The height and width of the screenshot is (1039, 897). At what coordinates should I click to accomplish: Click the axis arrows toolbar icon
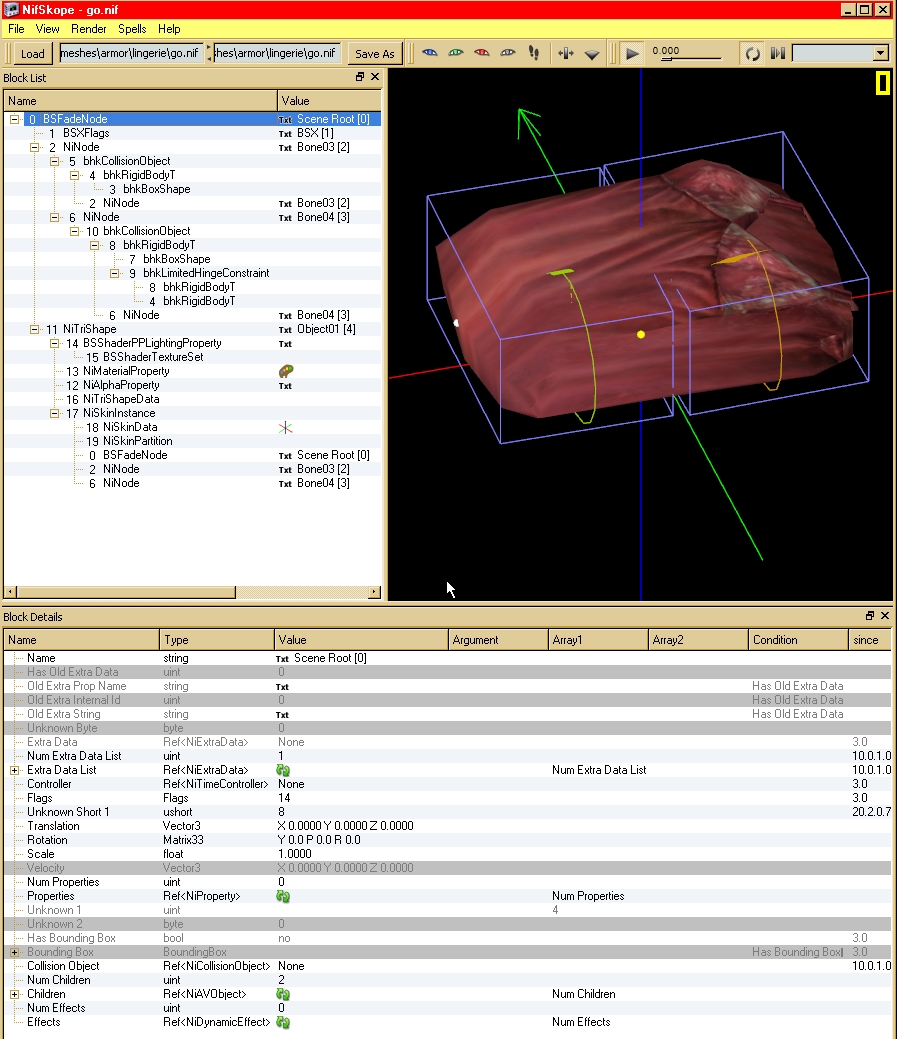[565, 54]
